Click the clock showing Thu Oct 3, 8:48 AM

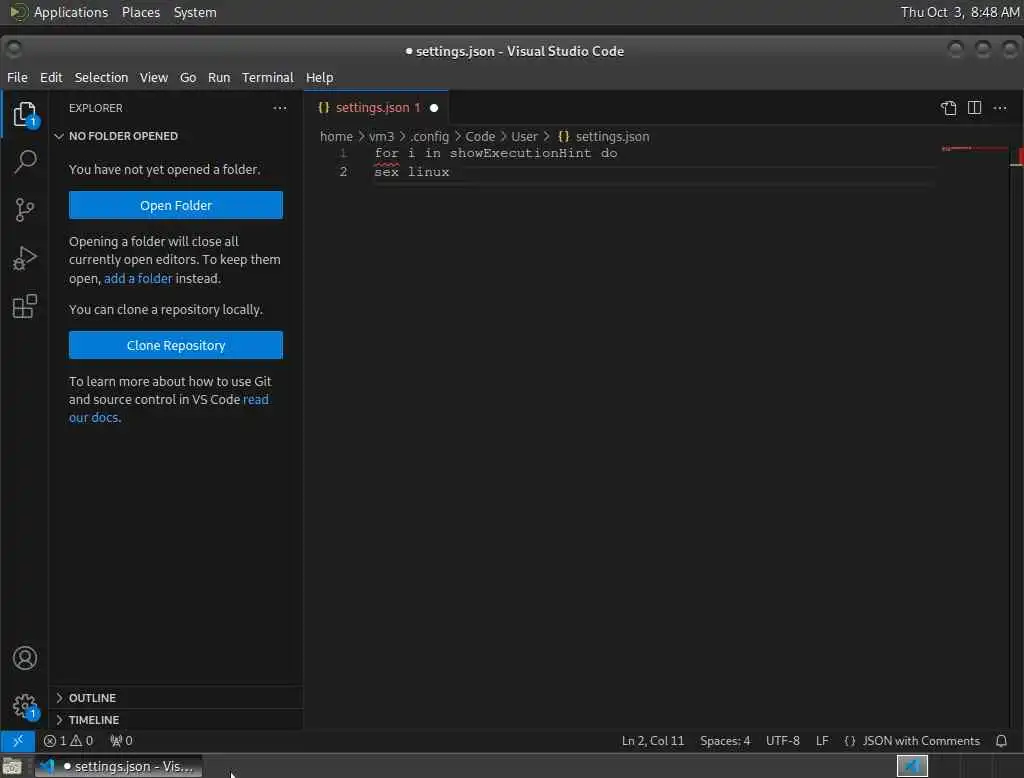(960, 12)
